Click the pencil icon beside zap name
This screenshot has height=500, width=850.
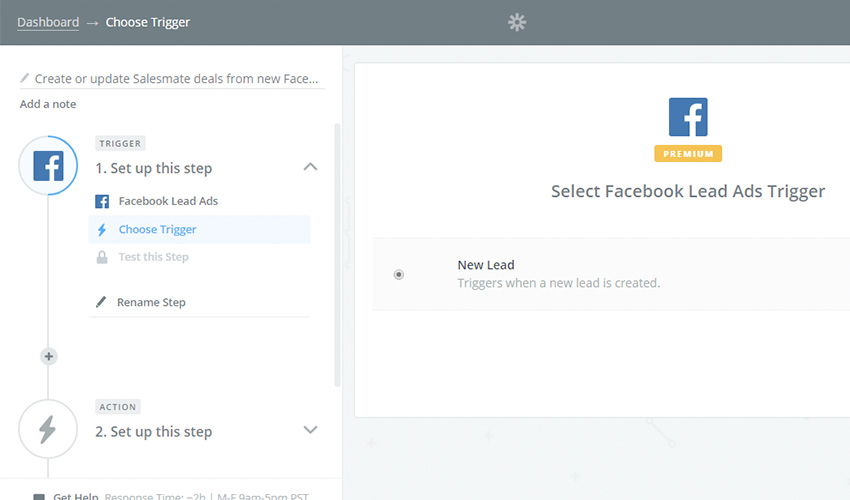click(24, 78)
